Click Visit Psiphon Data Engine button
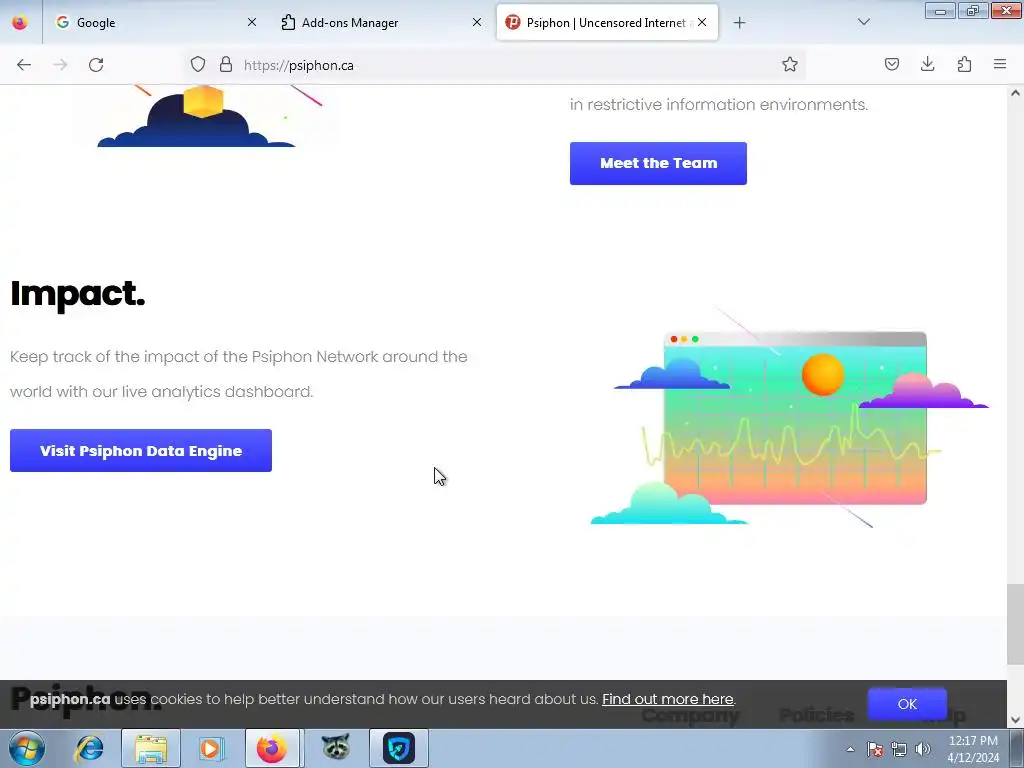The width and height of the screenshot is (1024, 768). (140, 451)
